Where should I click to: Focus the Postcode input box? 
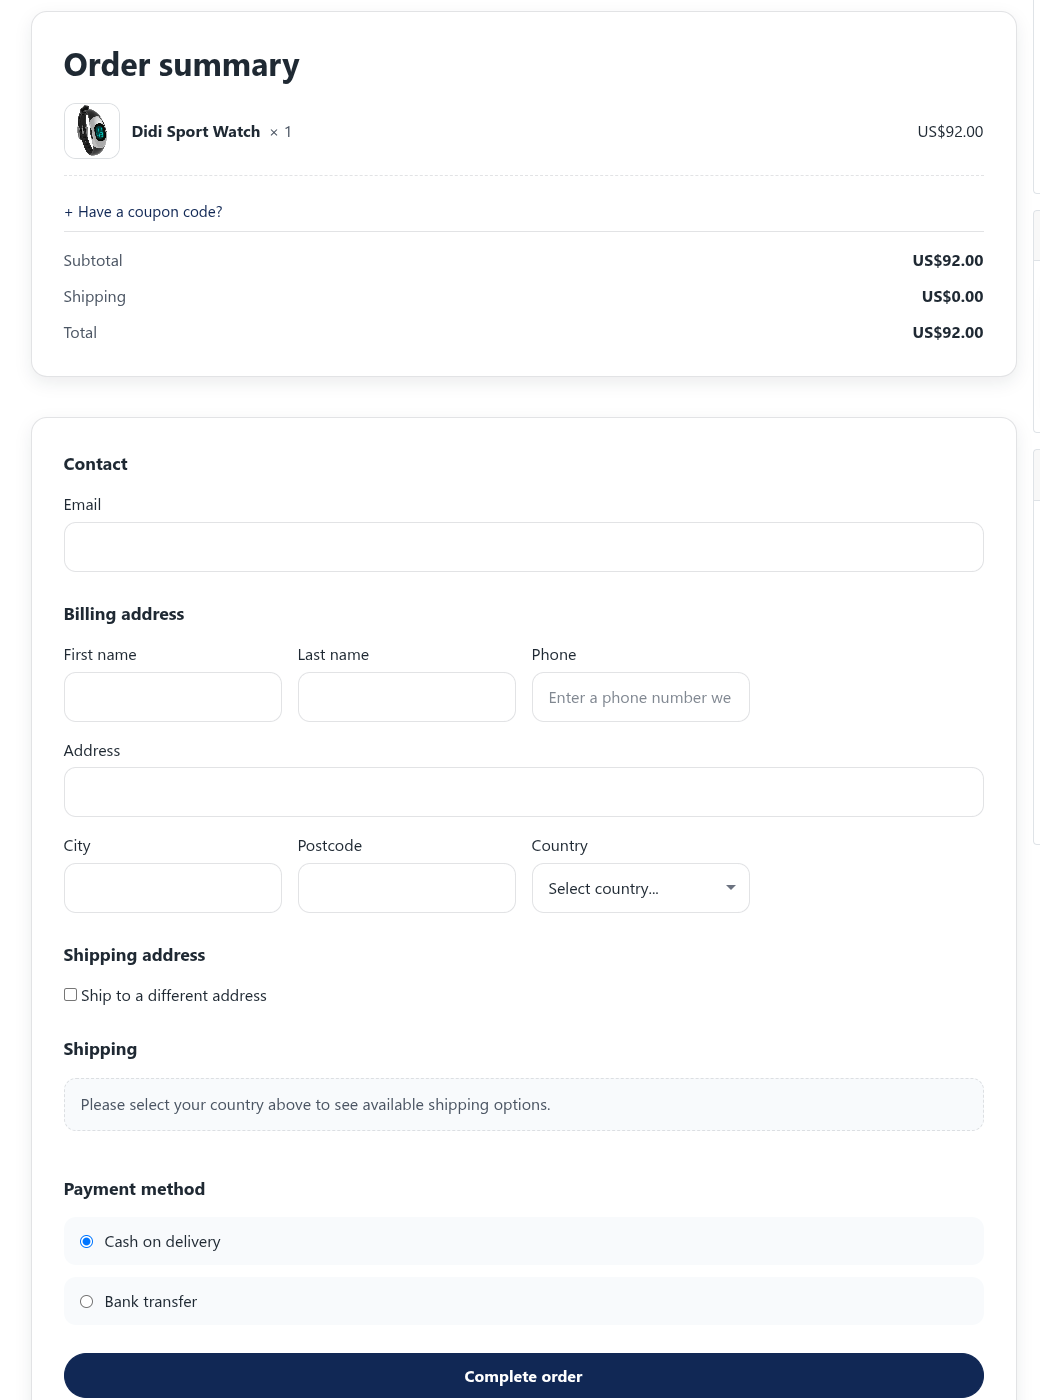click(x=406, y=888)
